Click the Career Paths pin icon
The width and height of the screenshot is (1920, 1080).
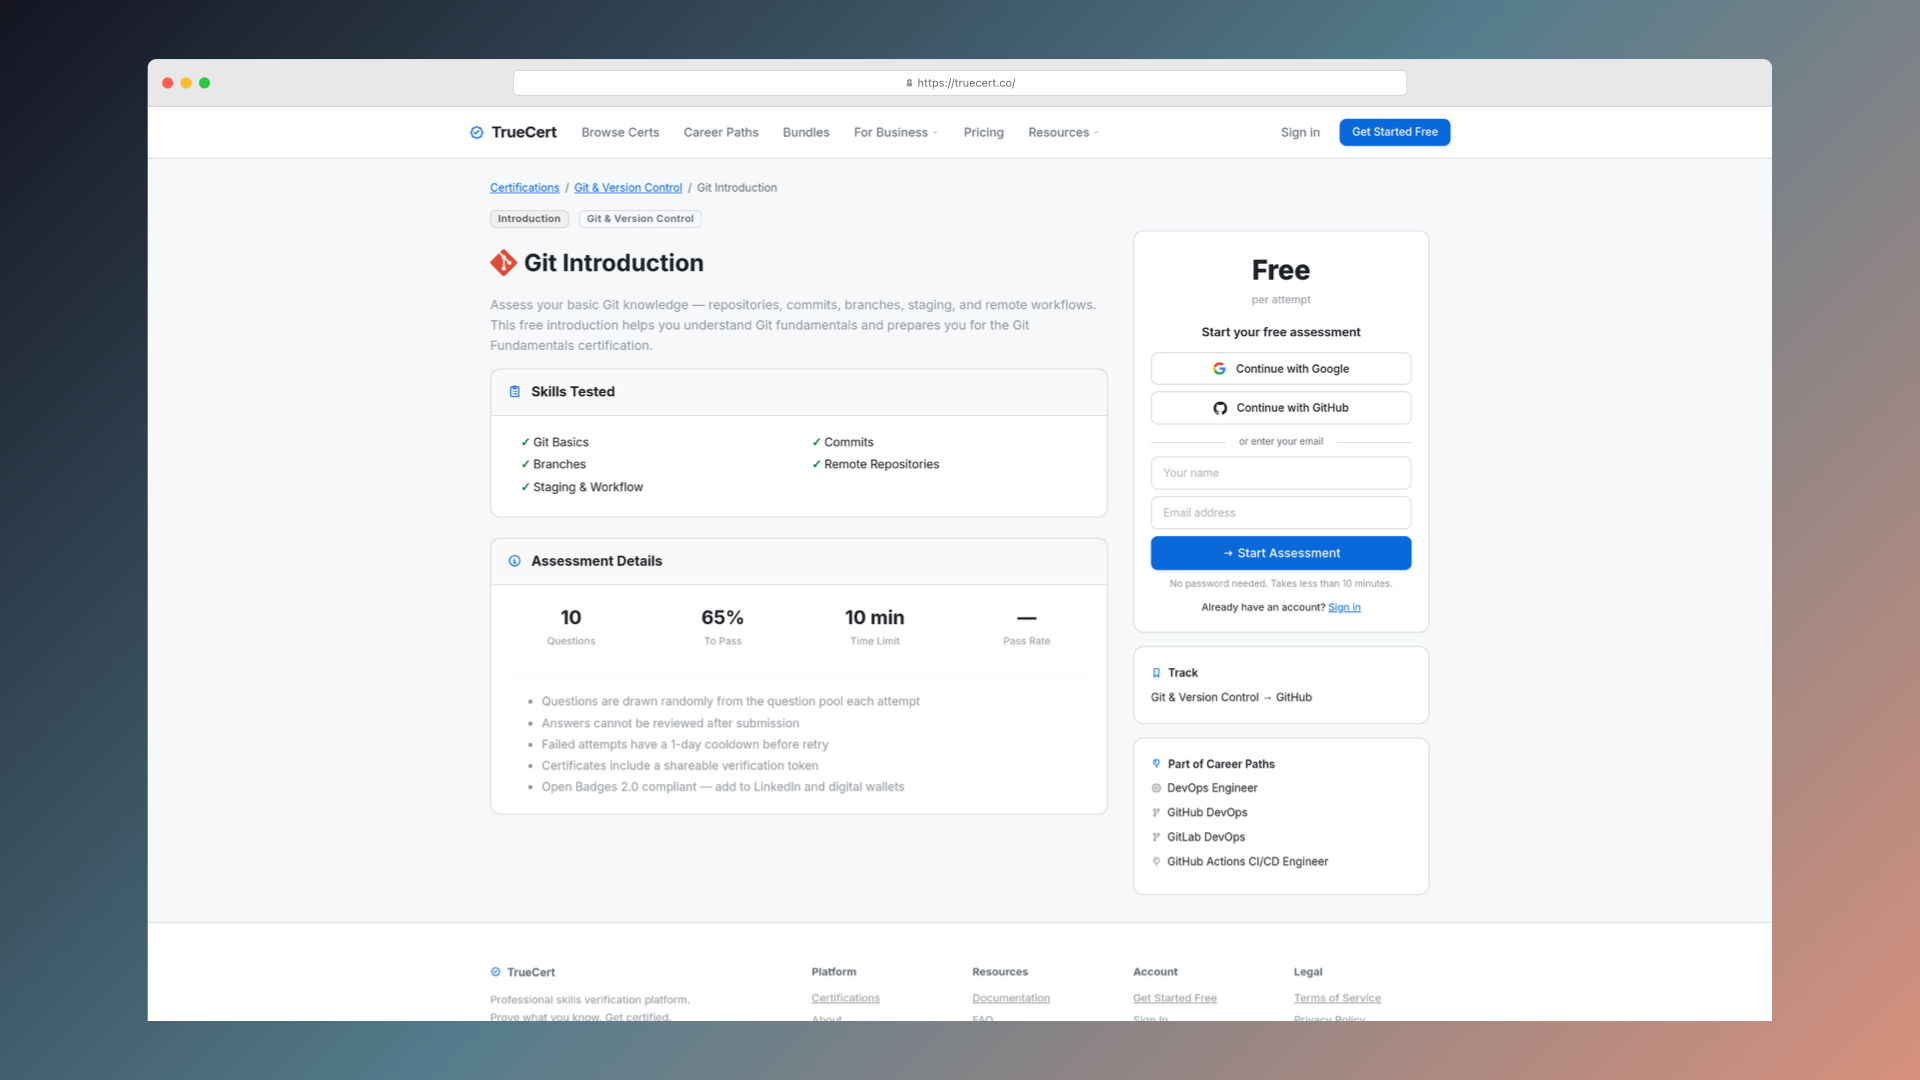1157,764
